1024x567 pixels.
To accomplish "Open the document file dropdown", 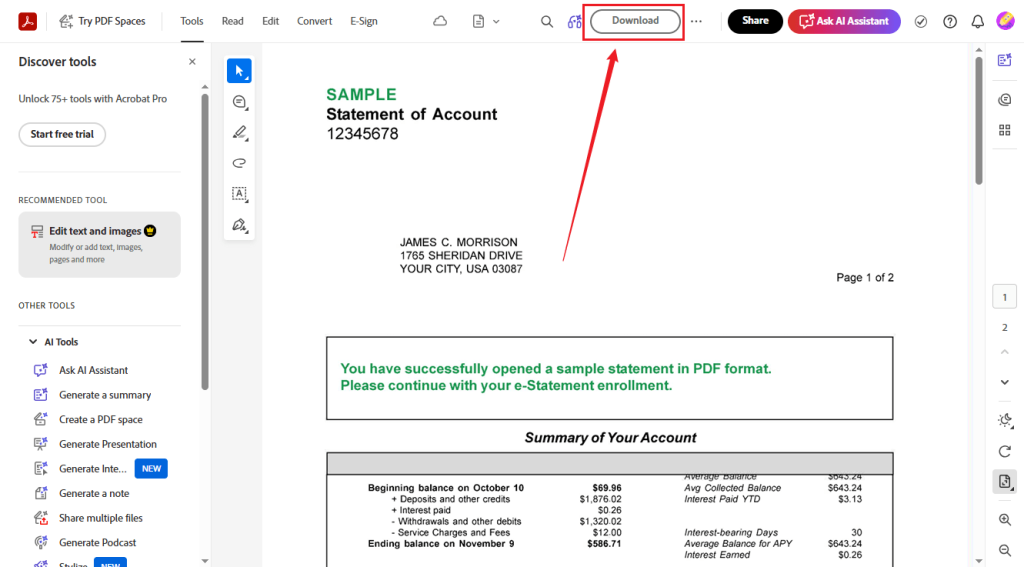I will coord(486,22).
